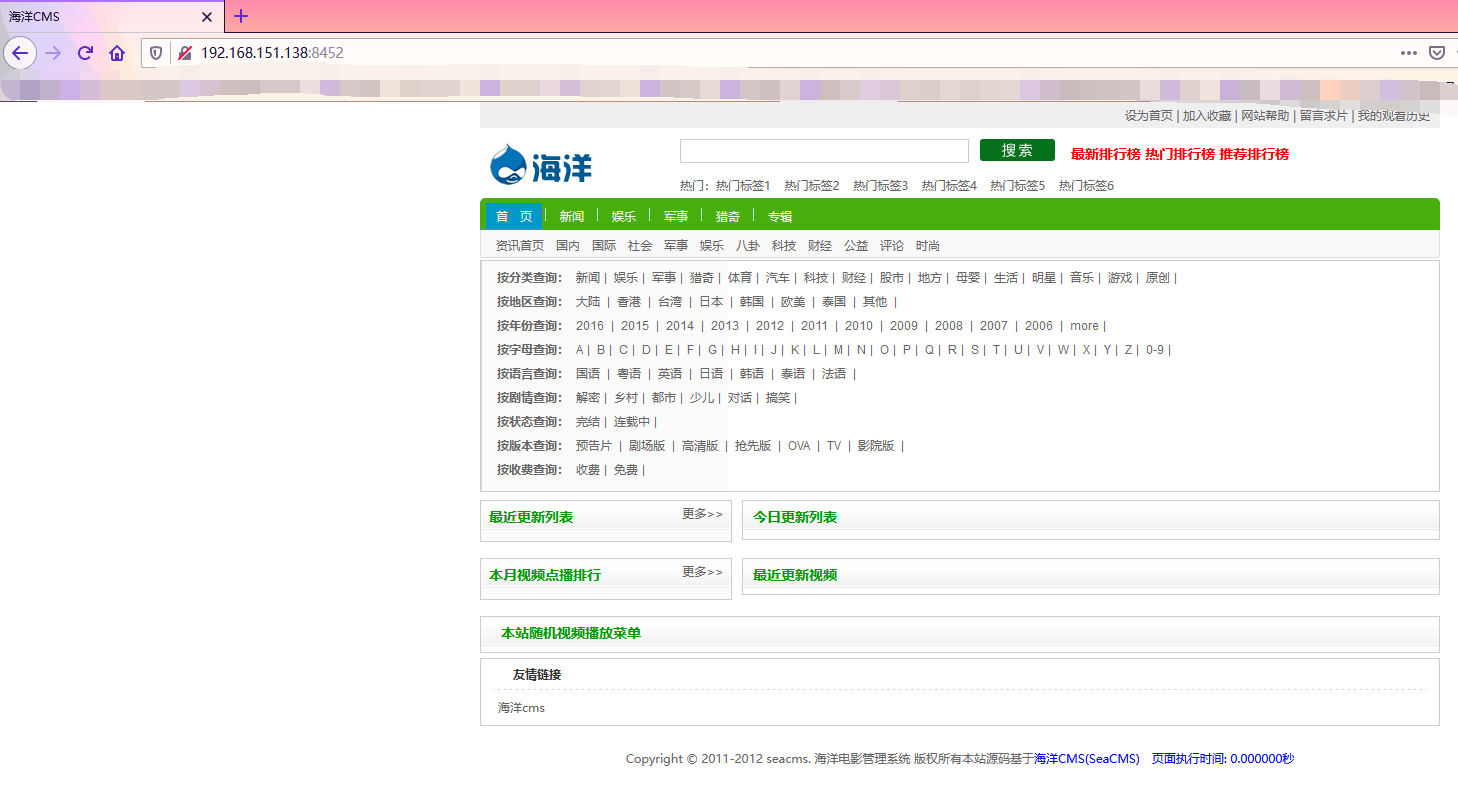This screenshot has width=1458, height=795.
Task: Show more years via the more link
Action: (x=1084, y=326)
